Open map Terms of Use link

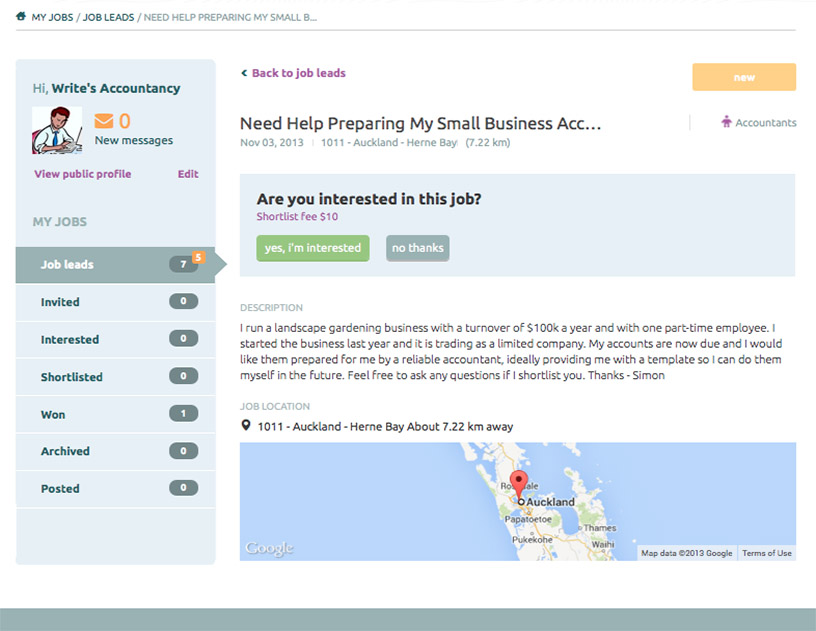tap(767, 553)
